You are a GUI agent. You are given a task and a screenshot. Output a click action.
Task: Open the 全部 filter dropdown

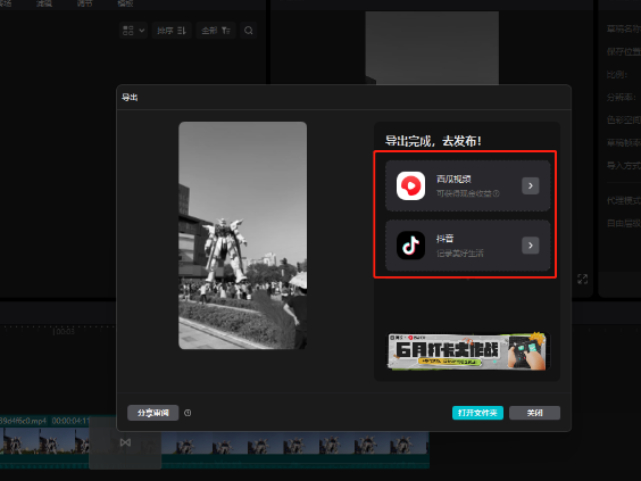click(216, 30)
